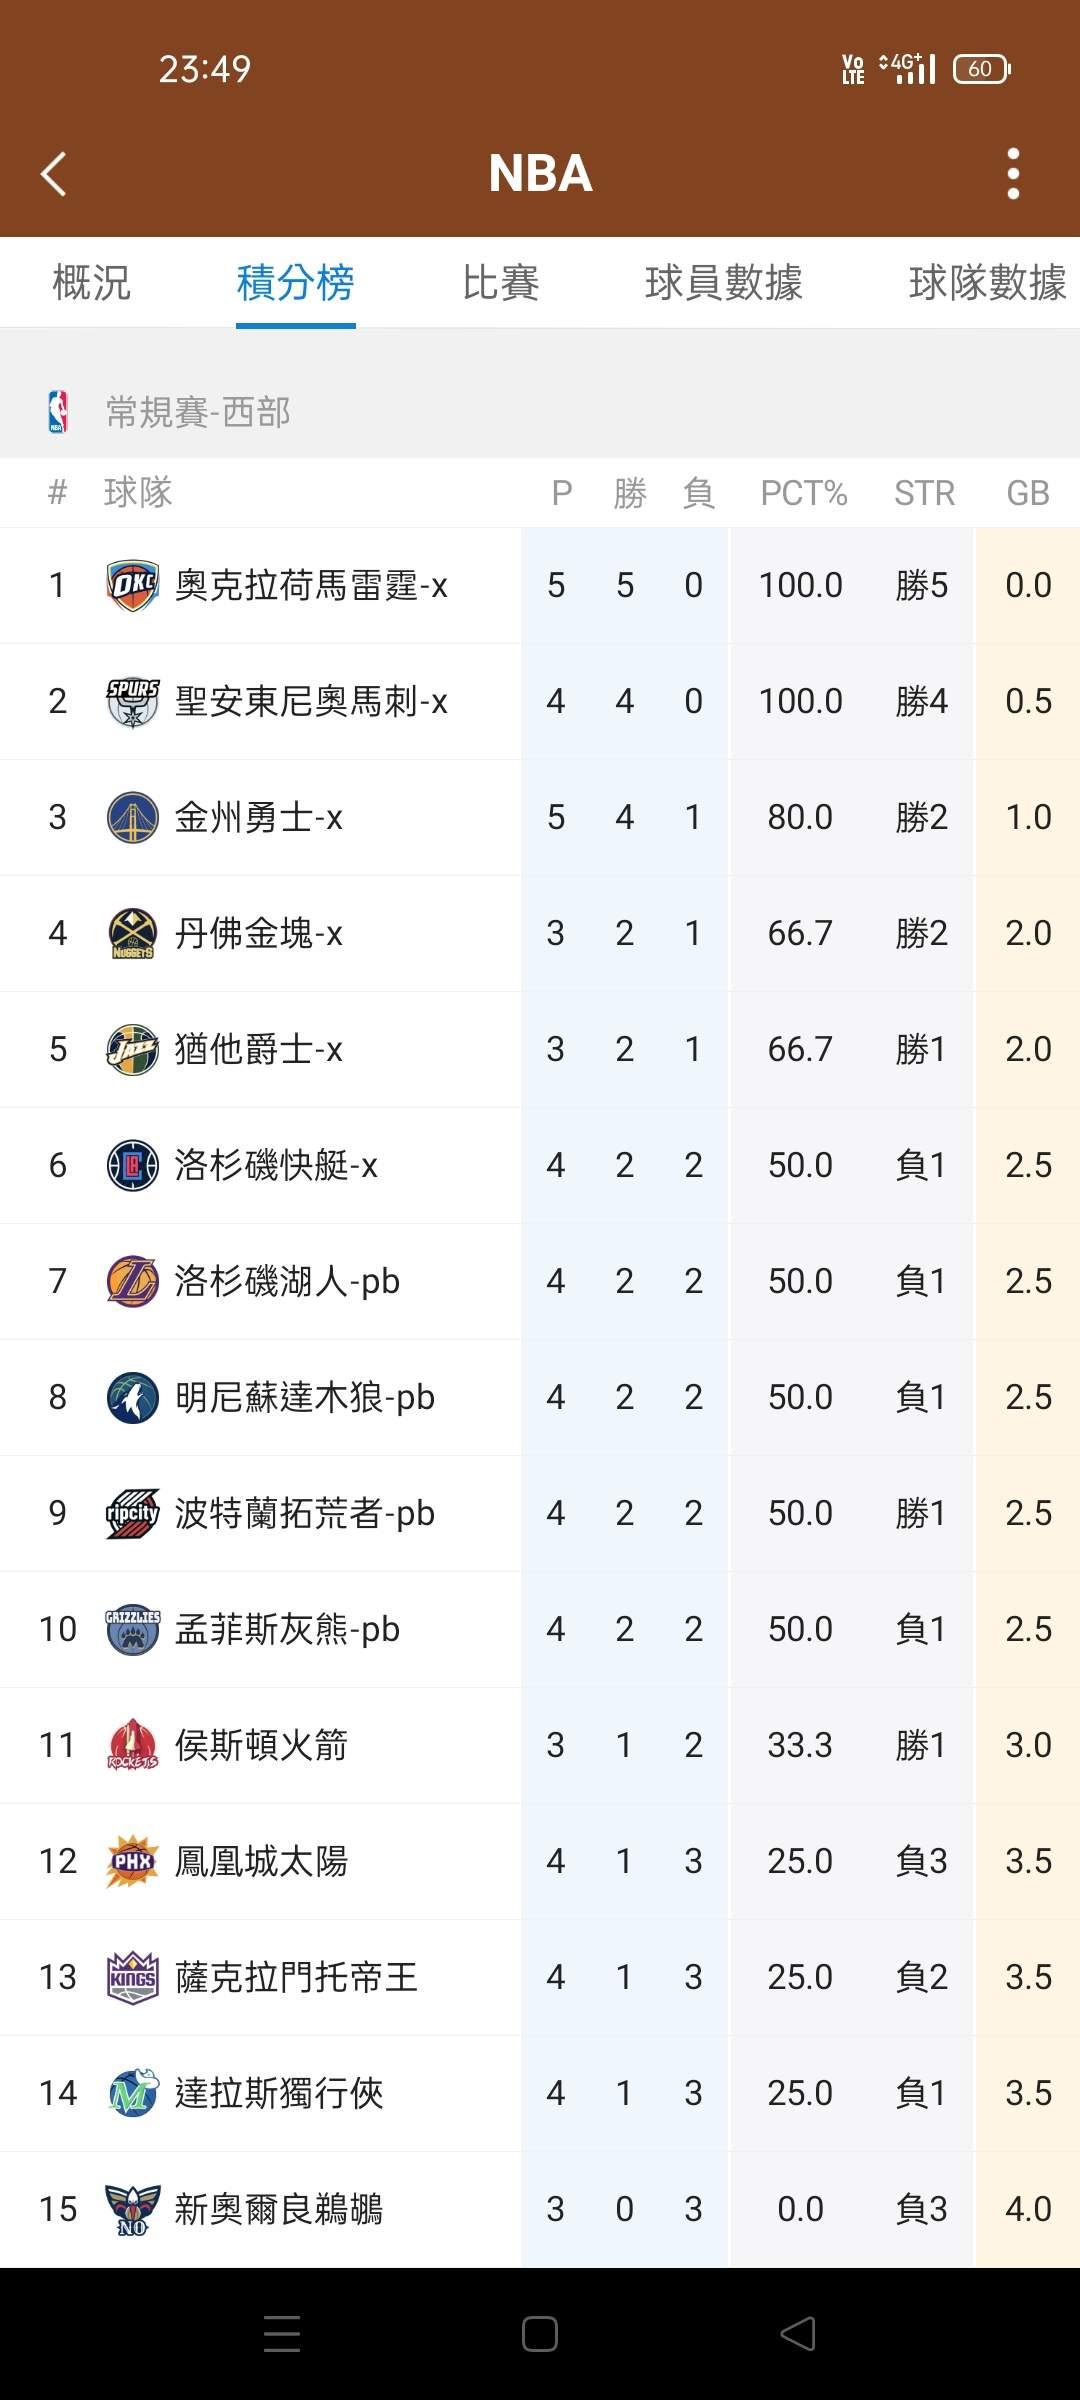
Task: Switch to the 概況 tab
Action: pyautogui.click(x=91, y=283)
